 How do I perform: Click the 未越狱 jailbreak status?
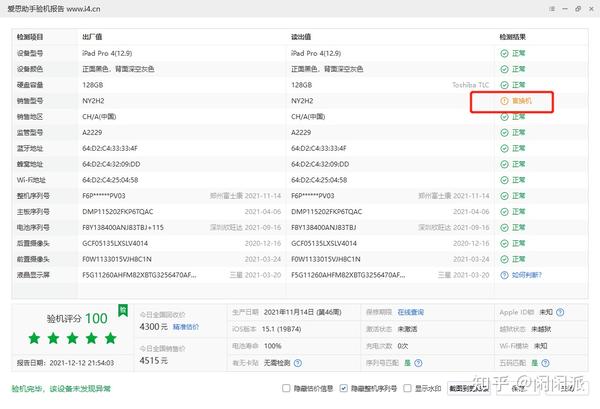(541, 329)
